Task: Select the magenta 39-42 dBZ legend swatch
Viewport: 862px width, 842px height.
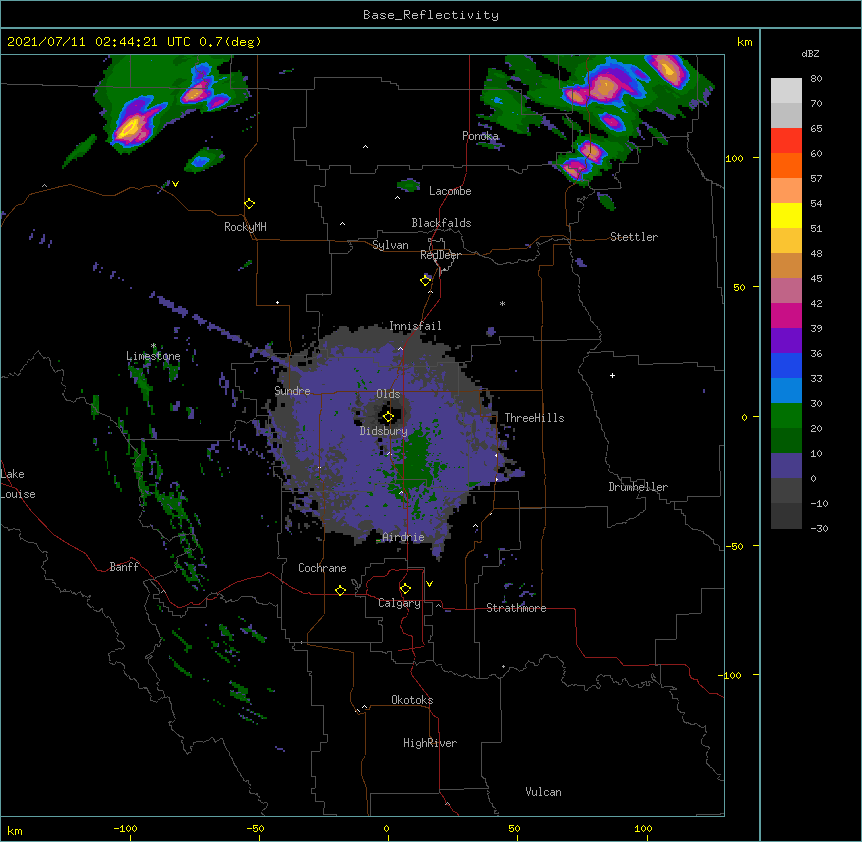Action: pos(786,315)
